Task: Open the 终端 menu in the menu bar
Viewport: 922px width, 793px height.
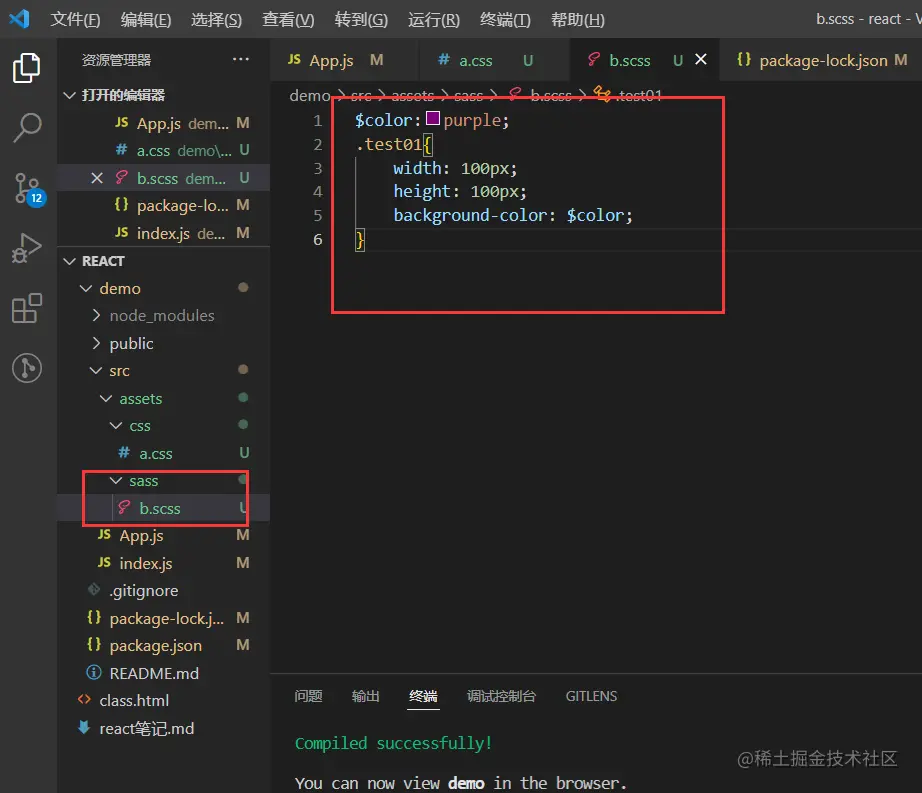Action: tap(504, 19)
